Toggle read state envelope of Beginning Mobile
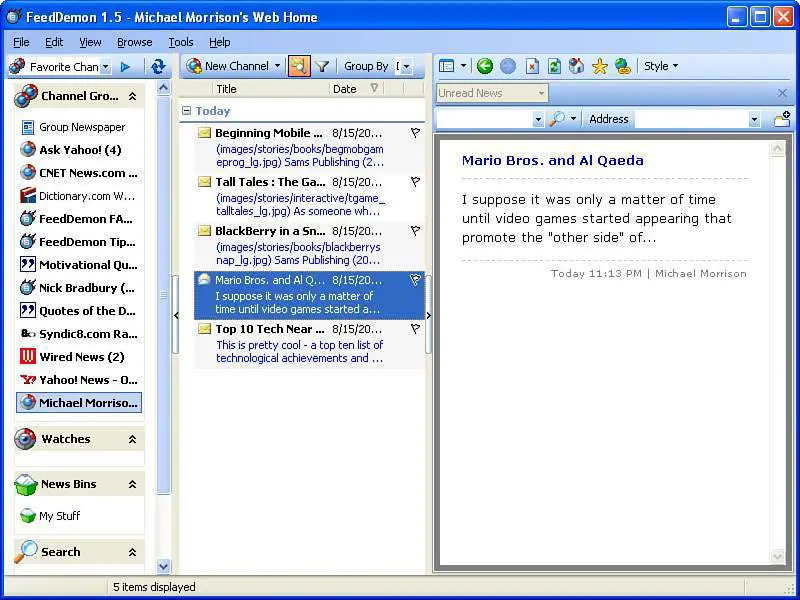Screen dimensions: 800x600 (x=204, y=133)
